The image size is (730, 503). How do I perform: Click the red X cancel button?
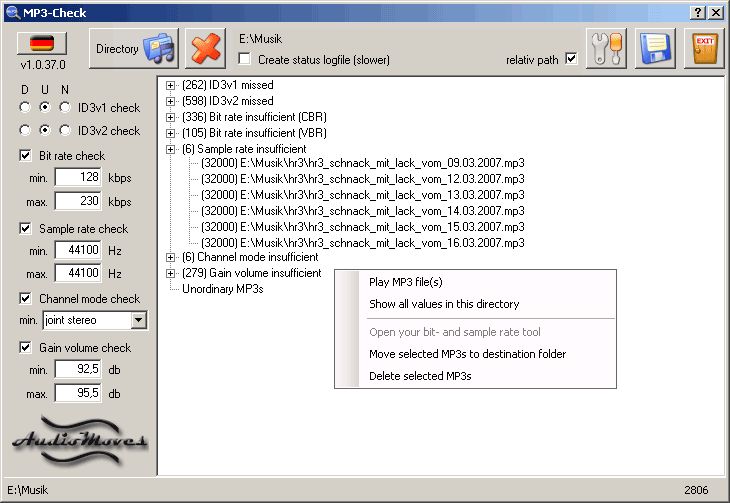click(205, 48)
